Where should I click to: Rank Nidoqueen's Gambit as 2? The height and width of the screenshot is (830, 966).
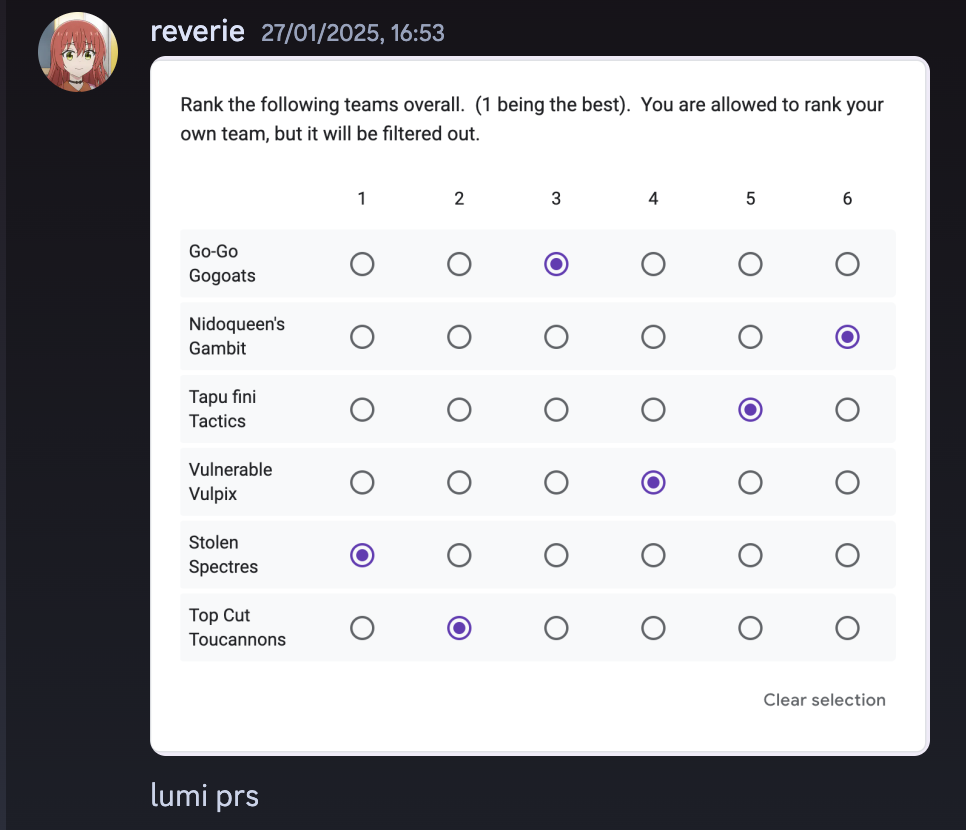coord(459,337)
